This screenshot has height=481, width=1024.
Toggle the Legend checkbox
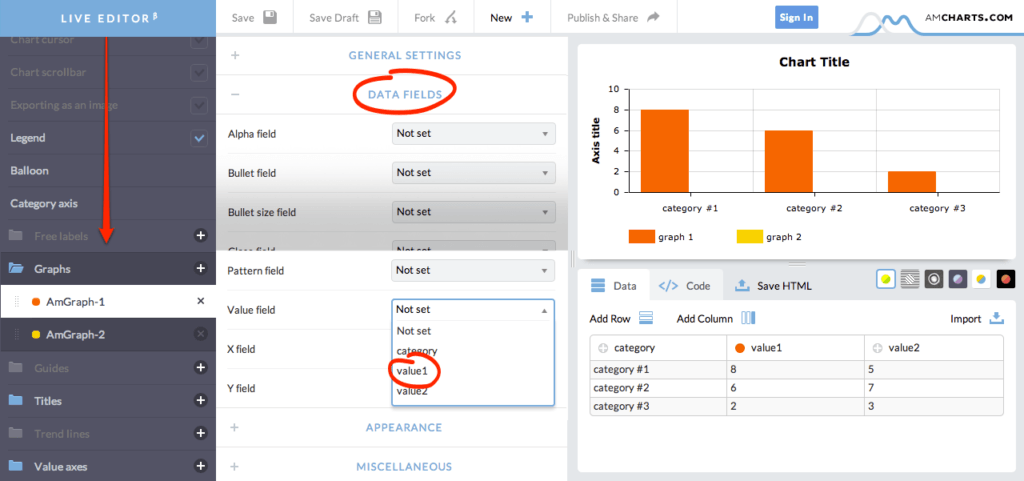pos(199,138)
